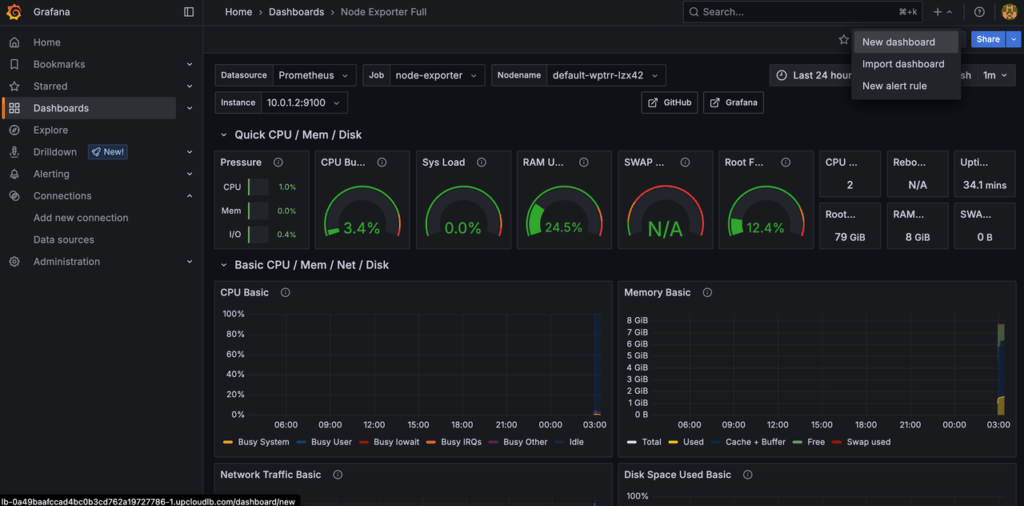
Task: Click the Dashboards grid icon in sidebar
Action: coord(14,108)
